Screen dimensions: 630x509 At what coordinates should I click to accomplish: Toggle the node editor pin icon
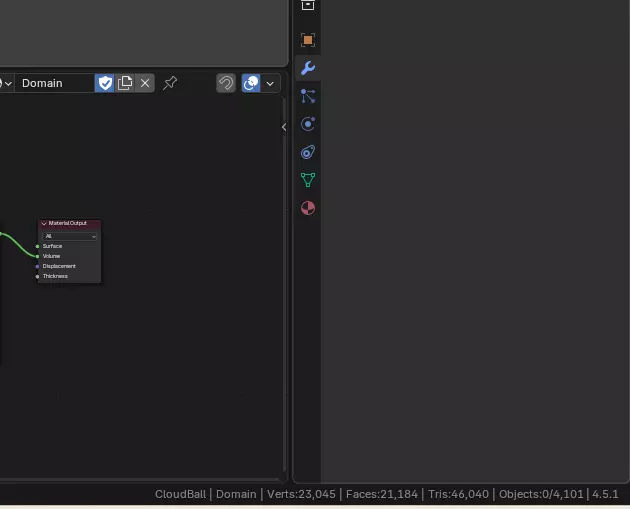coord(170,83)
